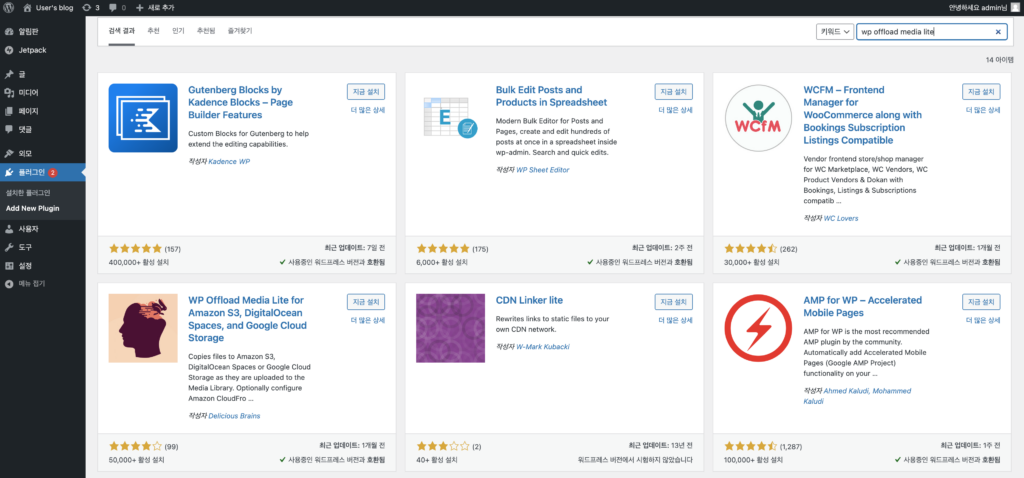Open 더 많은 상세 for WP Offload Media Lite
Image resolution: width=1024 pixels, height=478 pixels.
368,320
